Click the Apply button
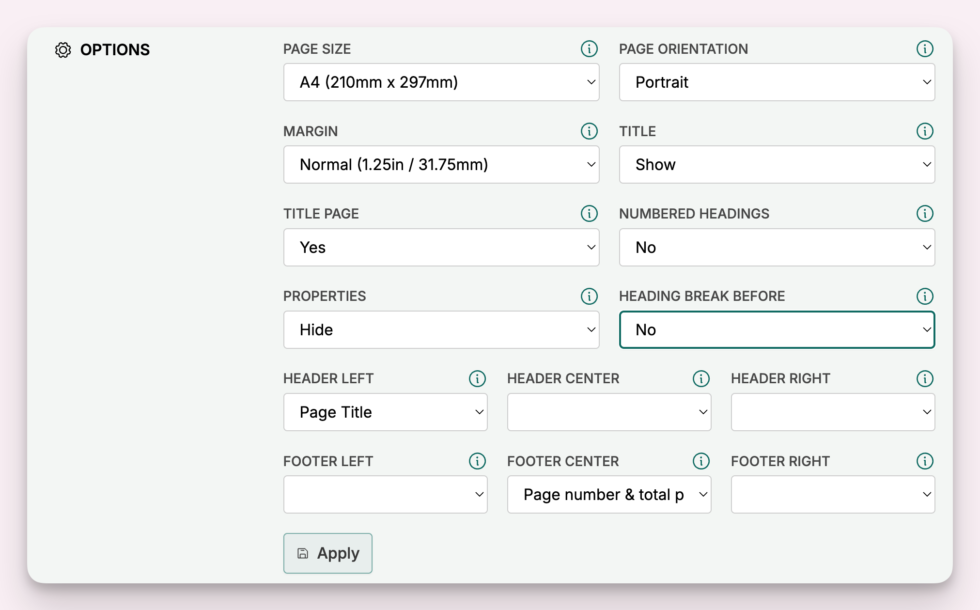The height and width of the screenshot is (610, 980). point(328,553)
